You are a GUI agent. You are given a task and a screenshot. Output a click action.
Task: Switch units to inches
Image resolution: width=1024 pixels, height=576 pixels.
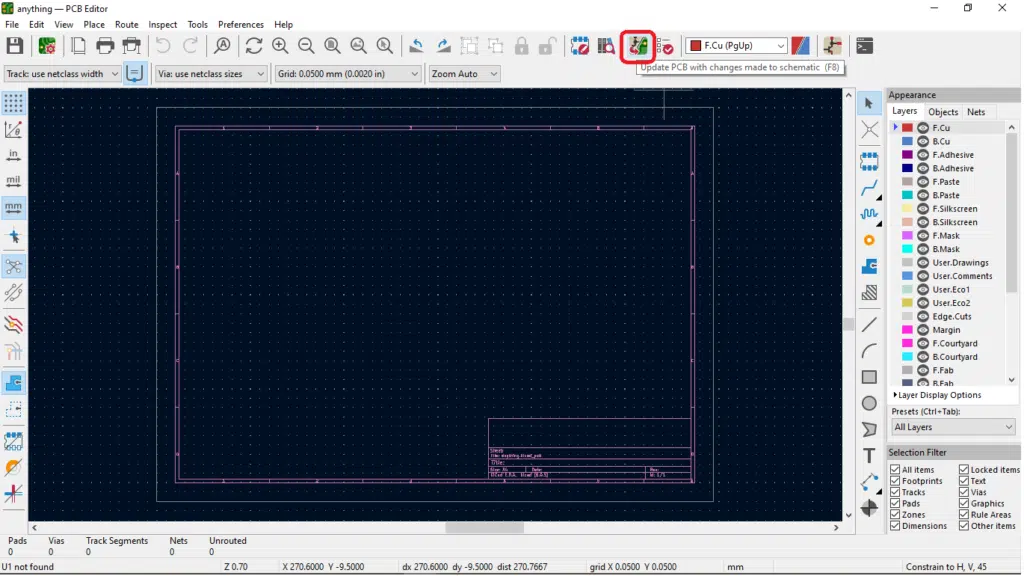(x=13, y=155)
